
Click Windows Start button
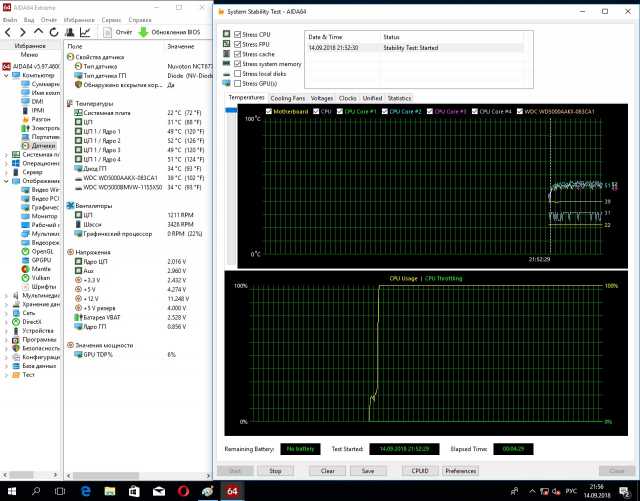point(11,491)
